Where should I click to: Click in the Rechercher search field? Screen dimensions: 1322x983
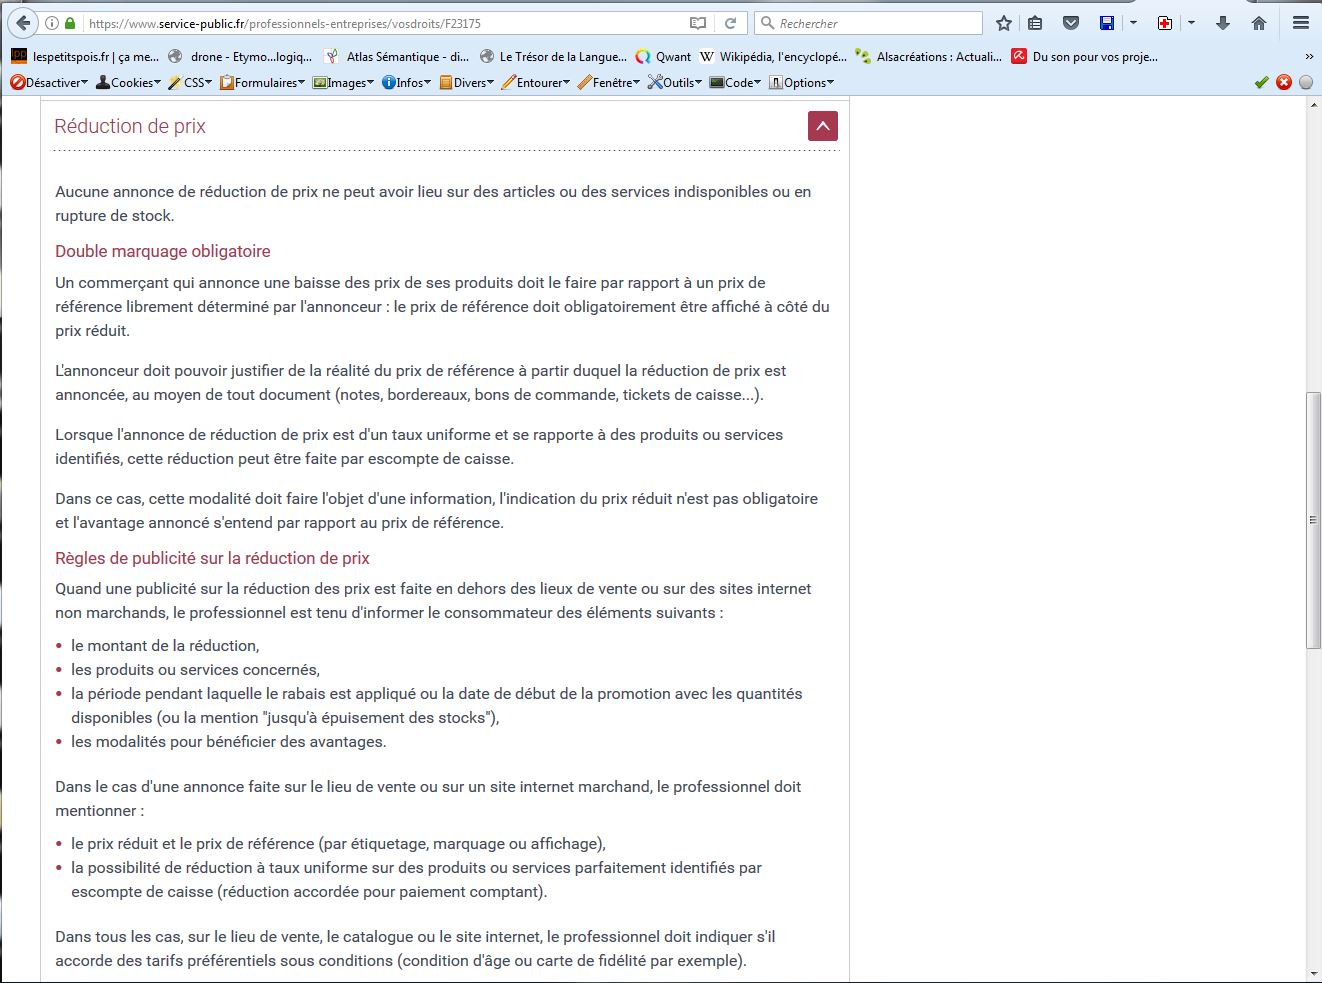point(875,23)
